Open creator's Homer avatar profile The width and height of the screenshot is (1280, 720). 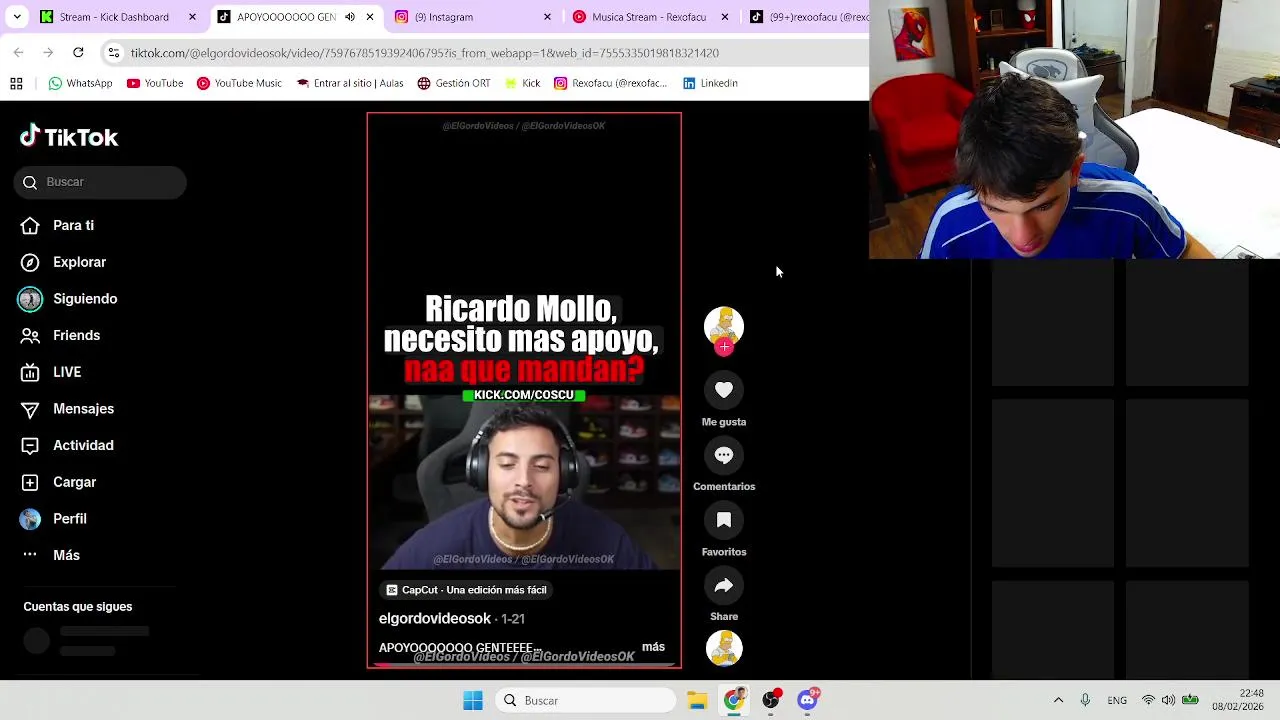point(724,326)
